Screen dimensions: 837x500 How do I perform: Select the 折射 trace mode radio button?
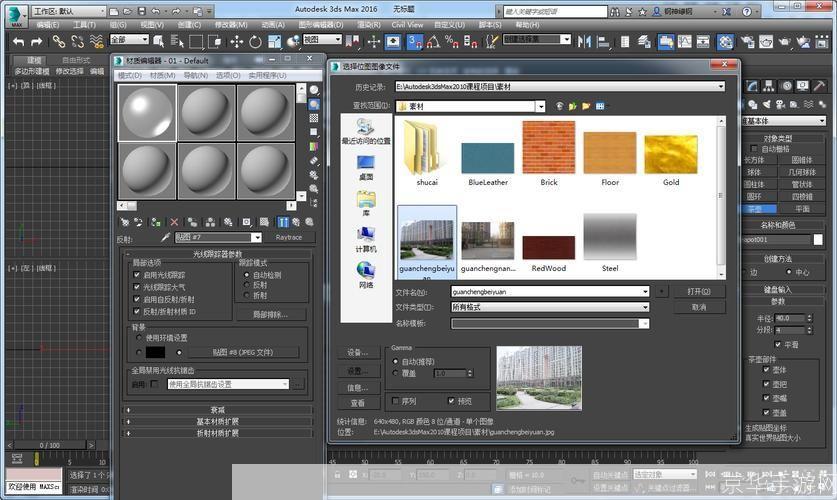pos(246,295)
